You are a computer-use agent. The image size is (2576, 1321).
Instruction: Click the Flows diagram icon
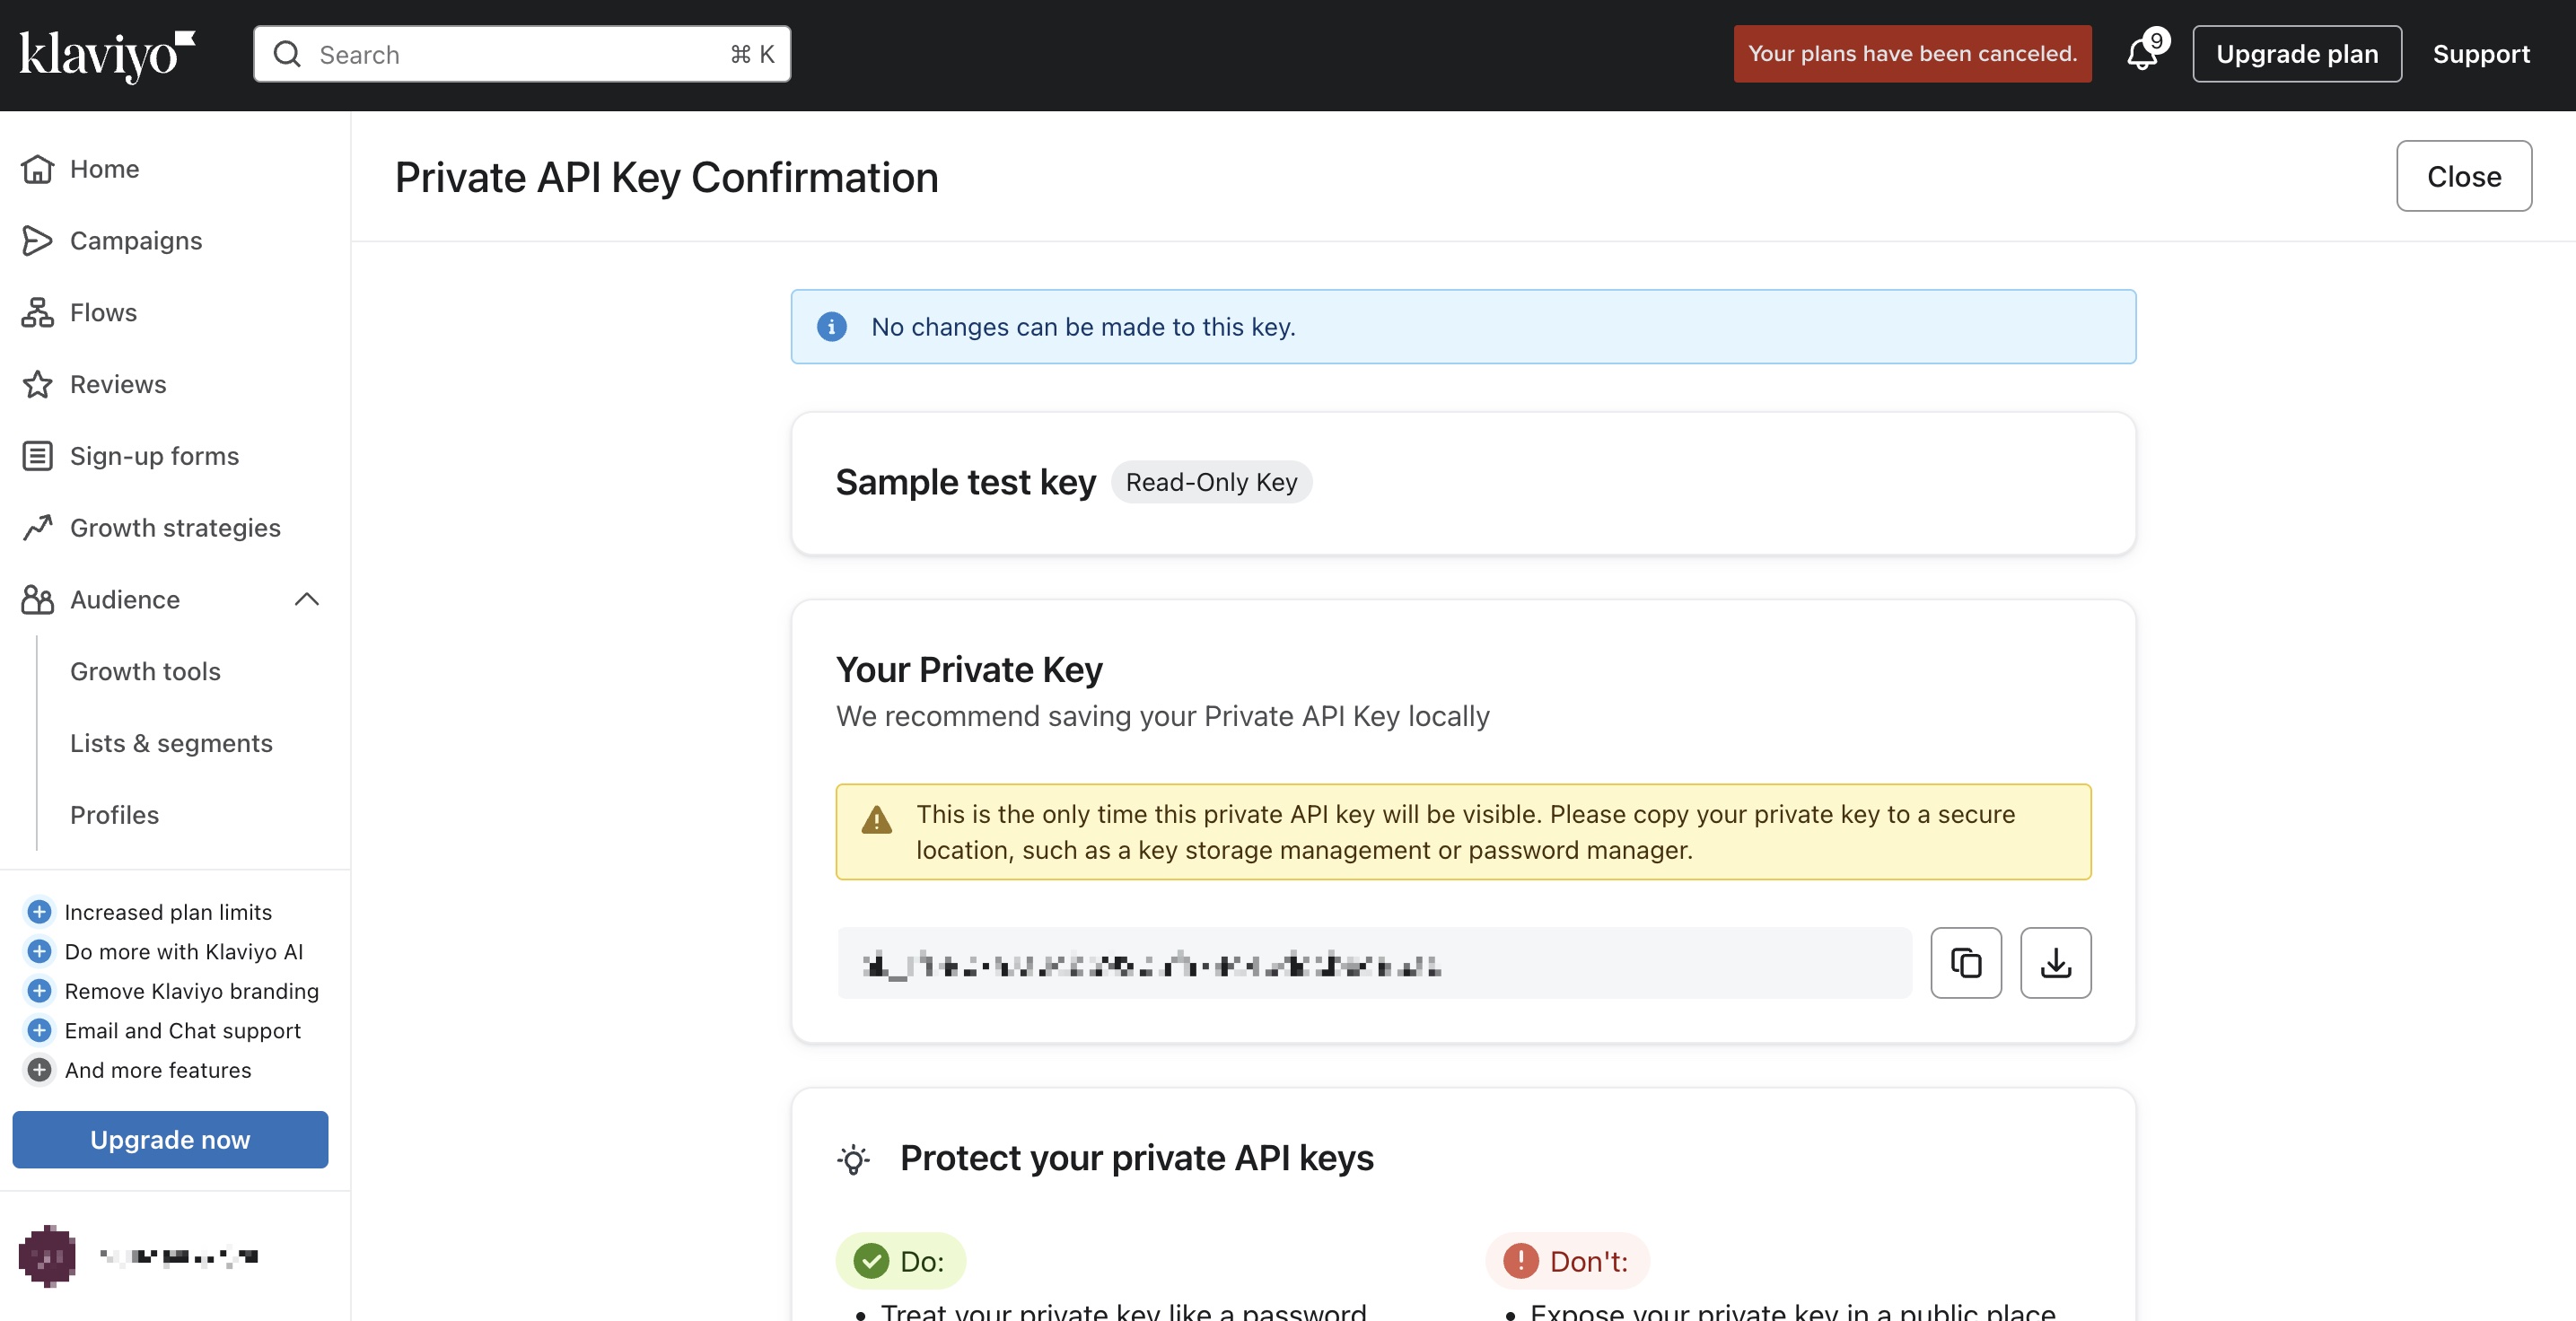[37, 313]
